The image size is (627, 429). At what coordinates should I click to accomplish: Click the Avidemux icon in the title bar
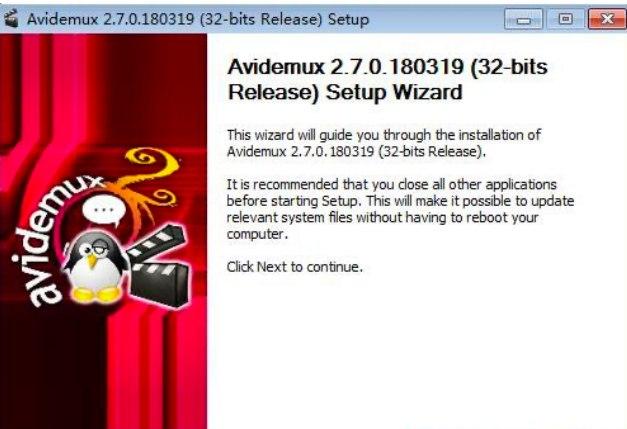pos(11,19)
